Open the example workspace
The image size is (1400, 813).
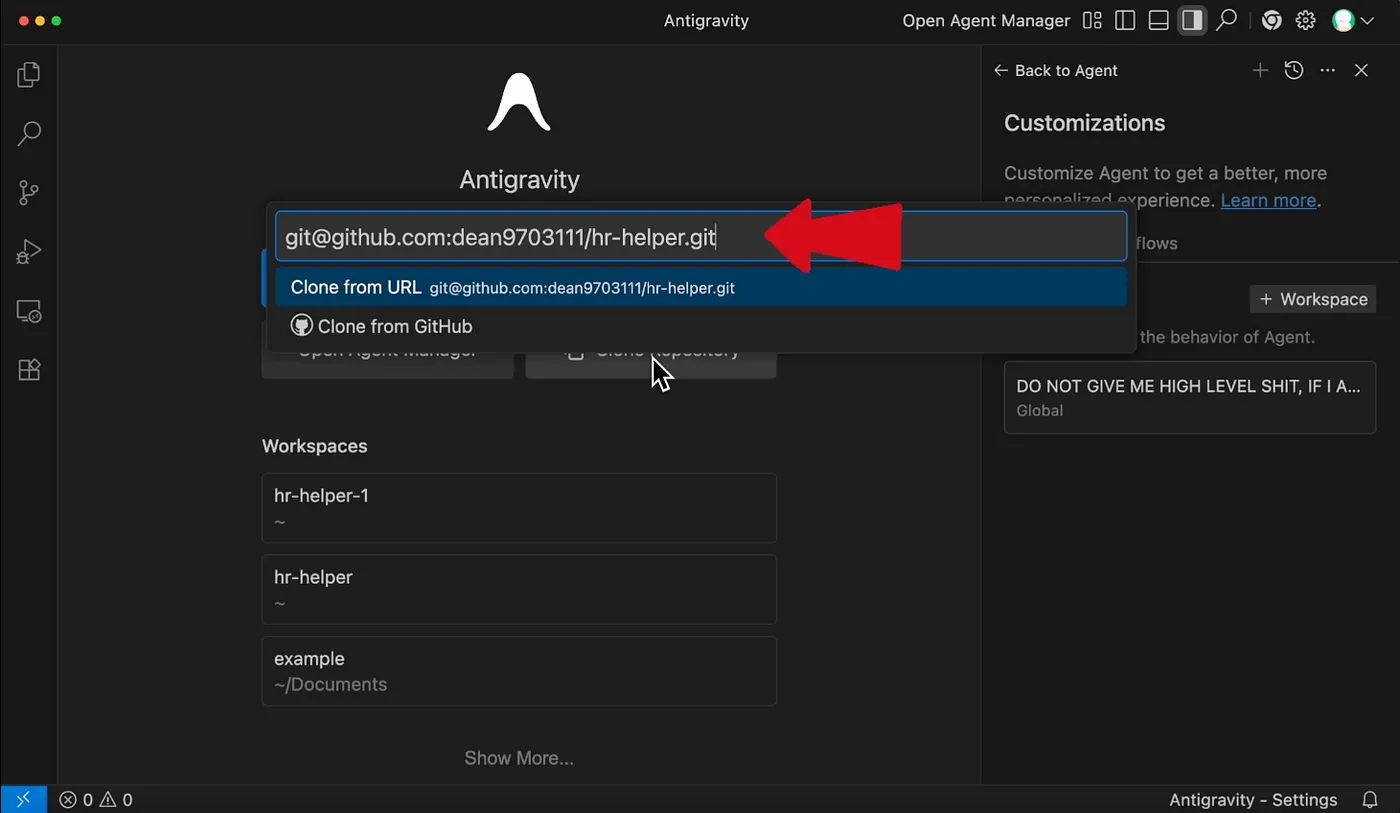coord(519,671)
